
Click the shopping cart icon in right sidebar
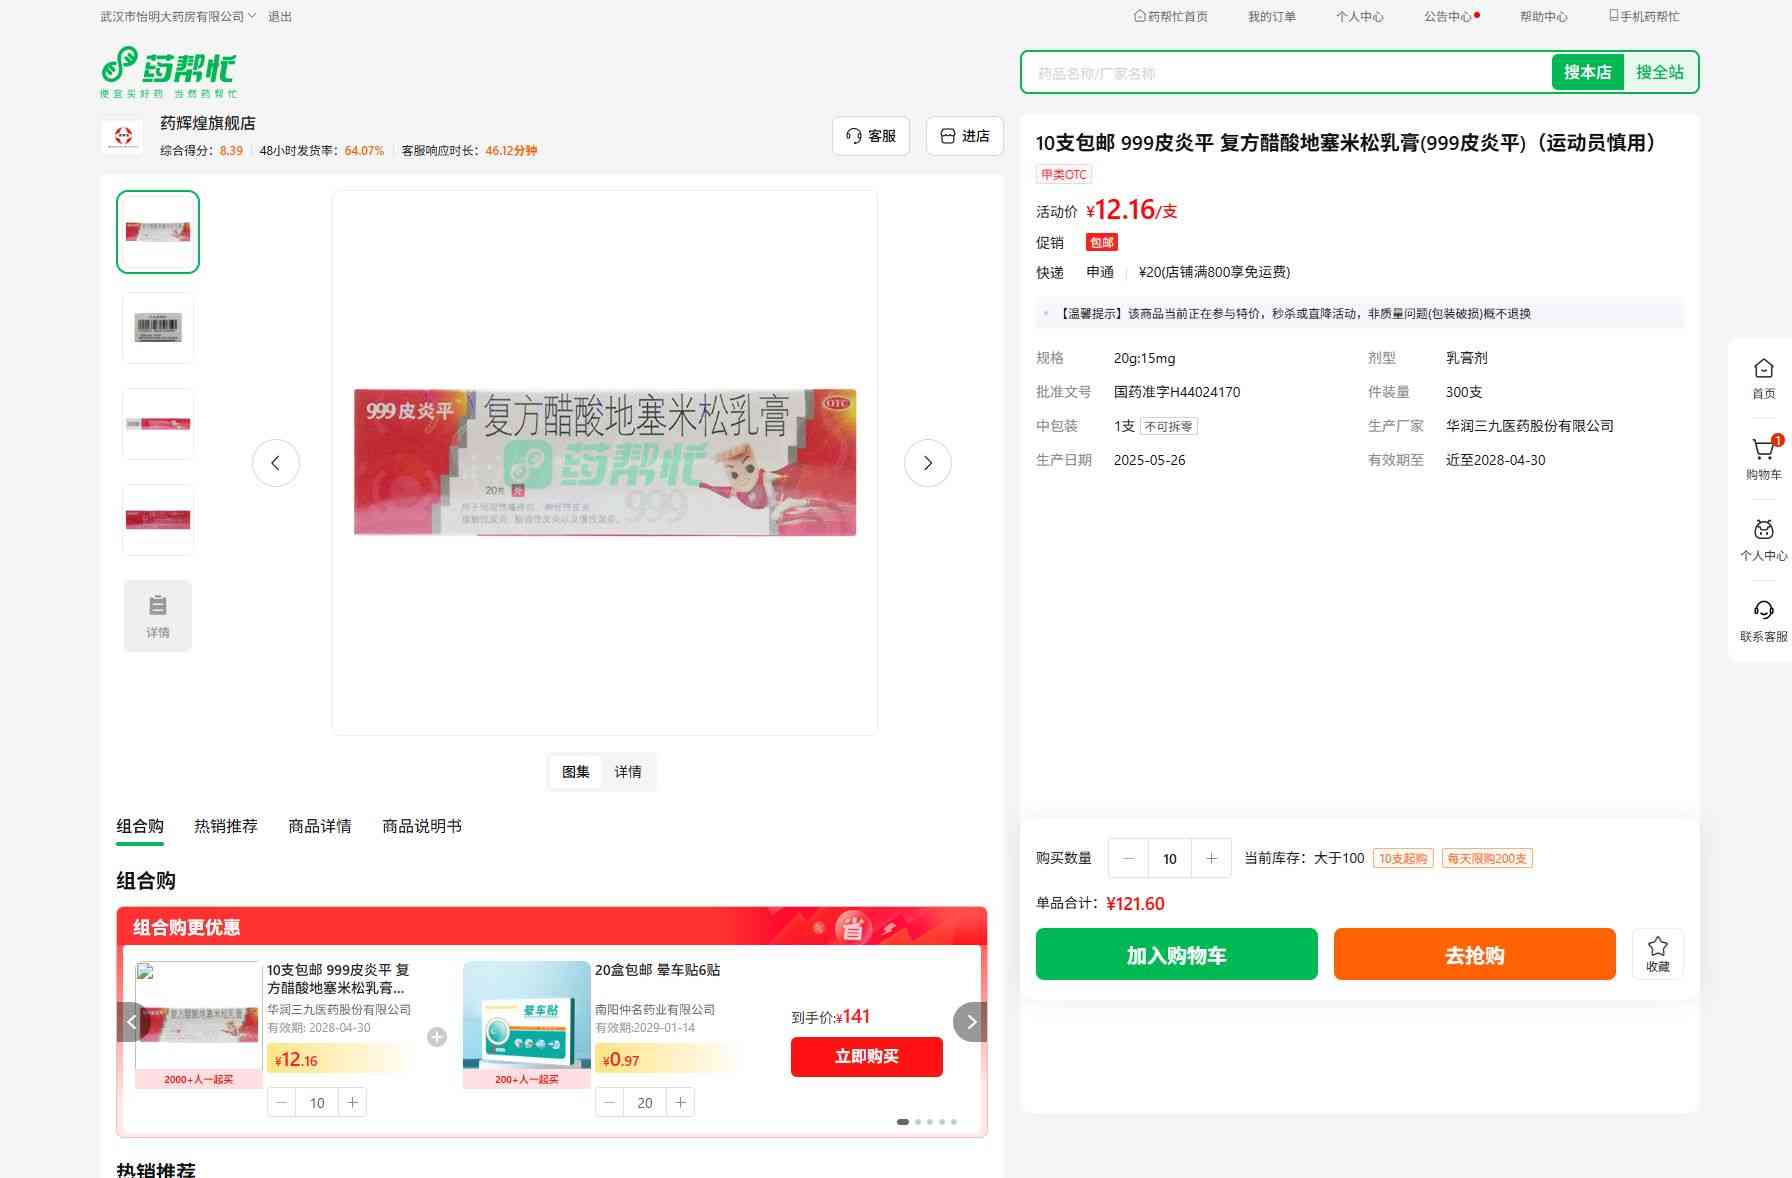pos(1763,450)
